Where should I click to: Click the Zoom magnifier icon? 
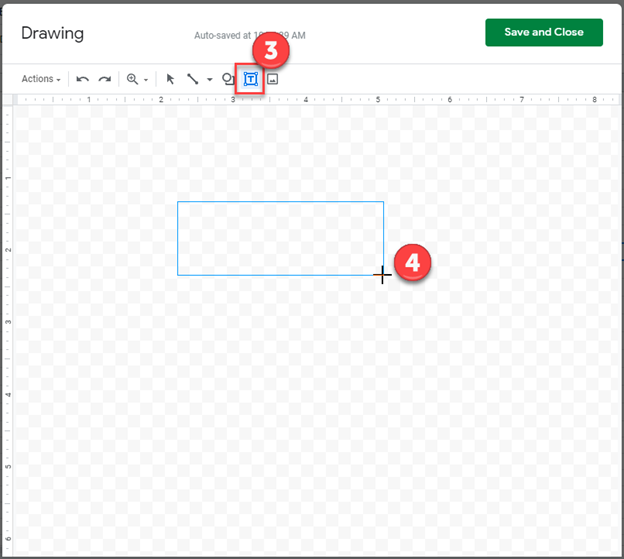132,79
